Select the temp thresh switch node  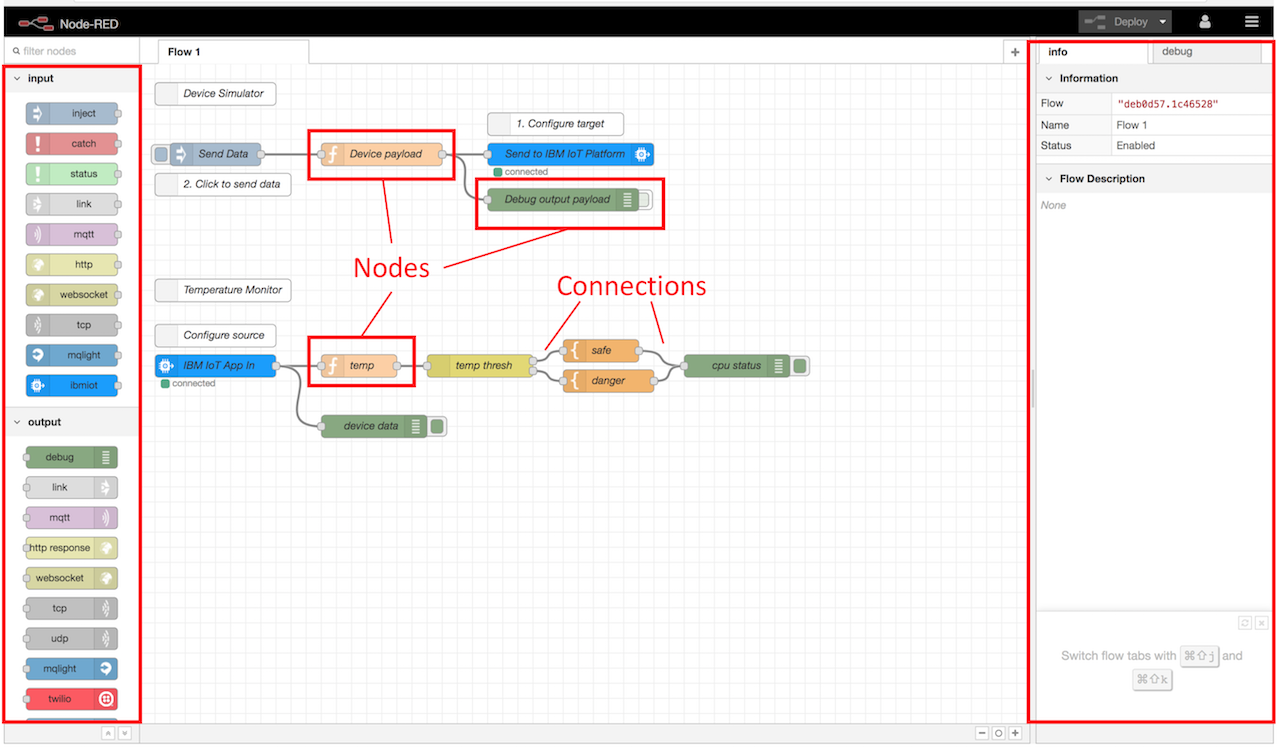[479, 366]
